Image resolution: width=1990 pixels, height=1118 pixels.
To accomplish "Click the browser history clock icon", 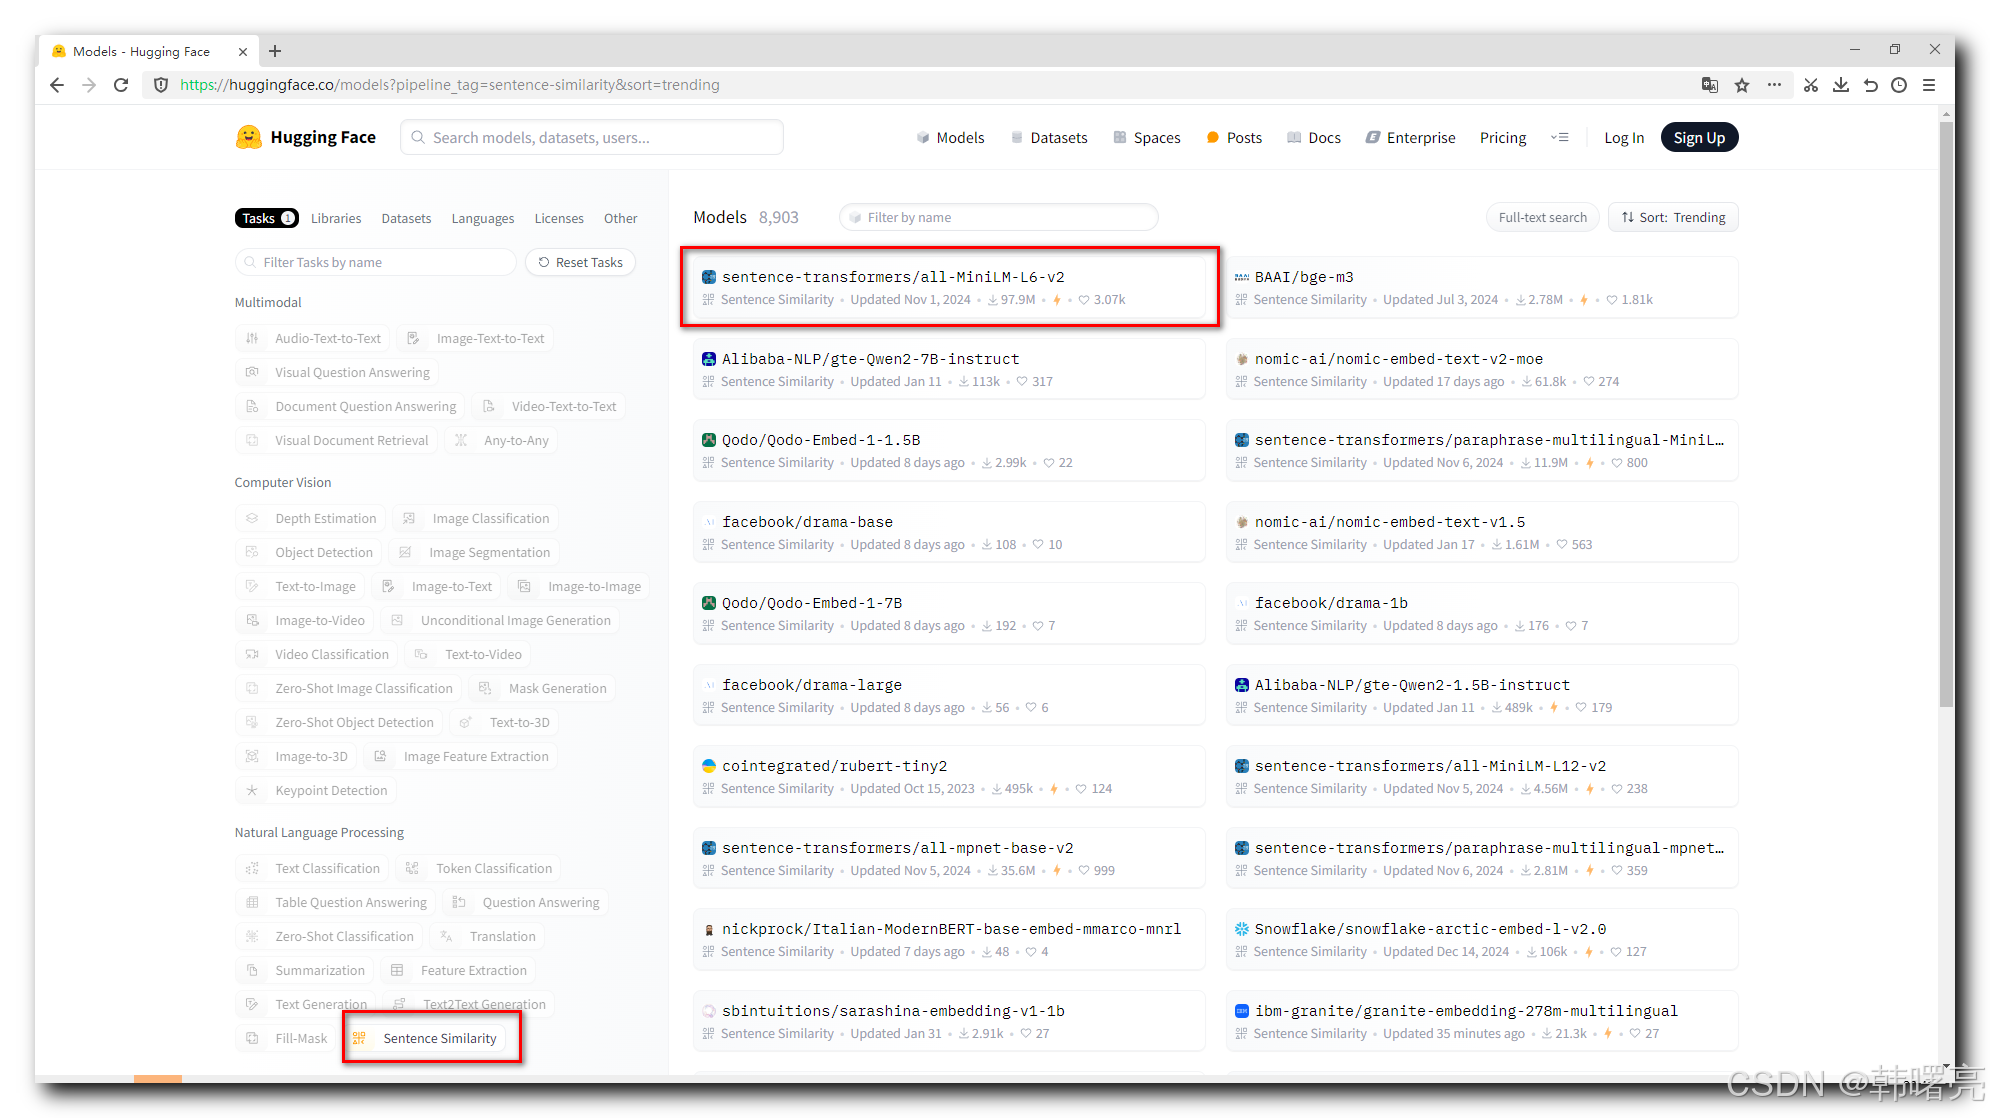I will pos(1899,85).
